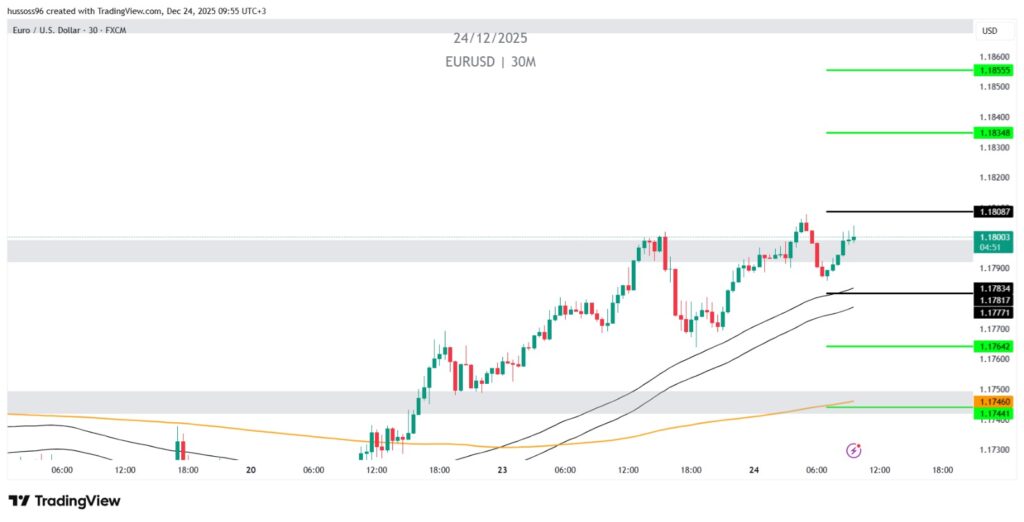Click the green 1.17441 price label
The width and height of the screenshot is (1024, 522).
(994, 413)
